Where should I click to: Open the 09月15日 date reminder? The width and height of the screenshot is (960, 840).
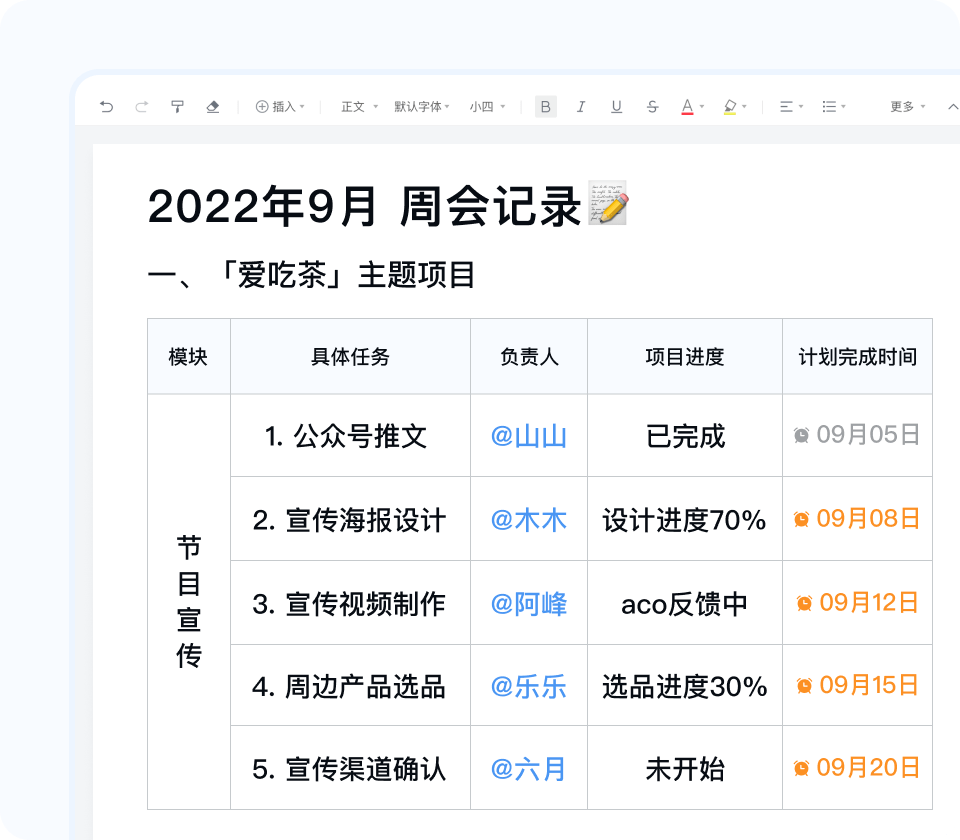click(x=869, y=685)
